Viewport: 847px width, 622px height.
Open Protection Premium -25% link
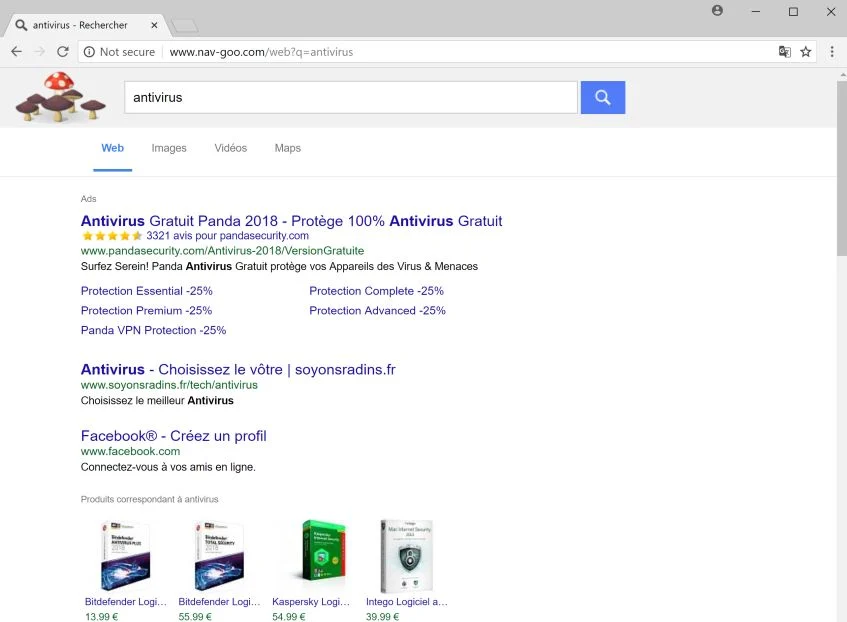(x=146, y=311)
